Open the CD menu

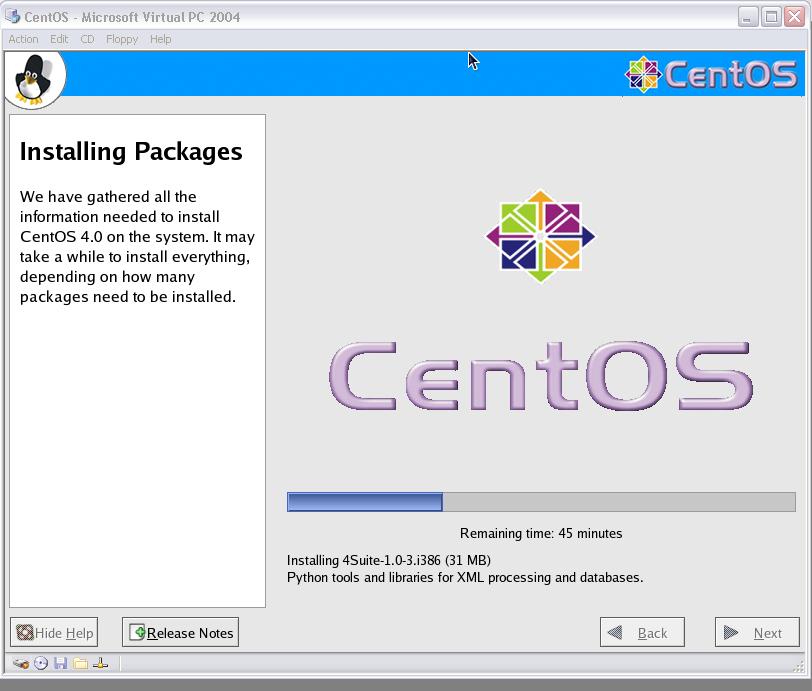click(x=87, y=39)
